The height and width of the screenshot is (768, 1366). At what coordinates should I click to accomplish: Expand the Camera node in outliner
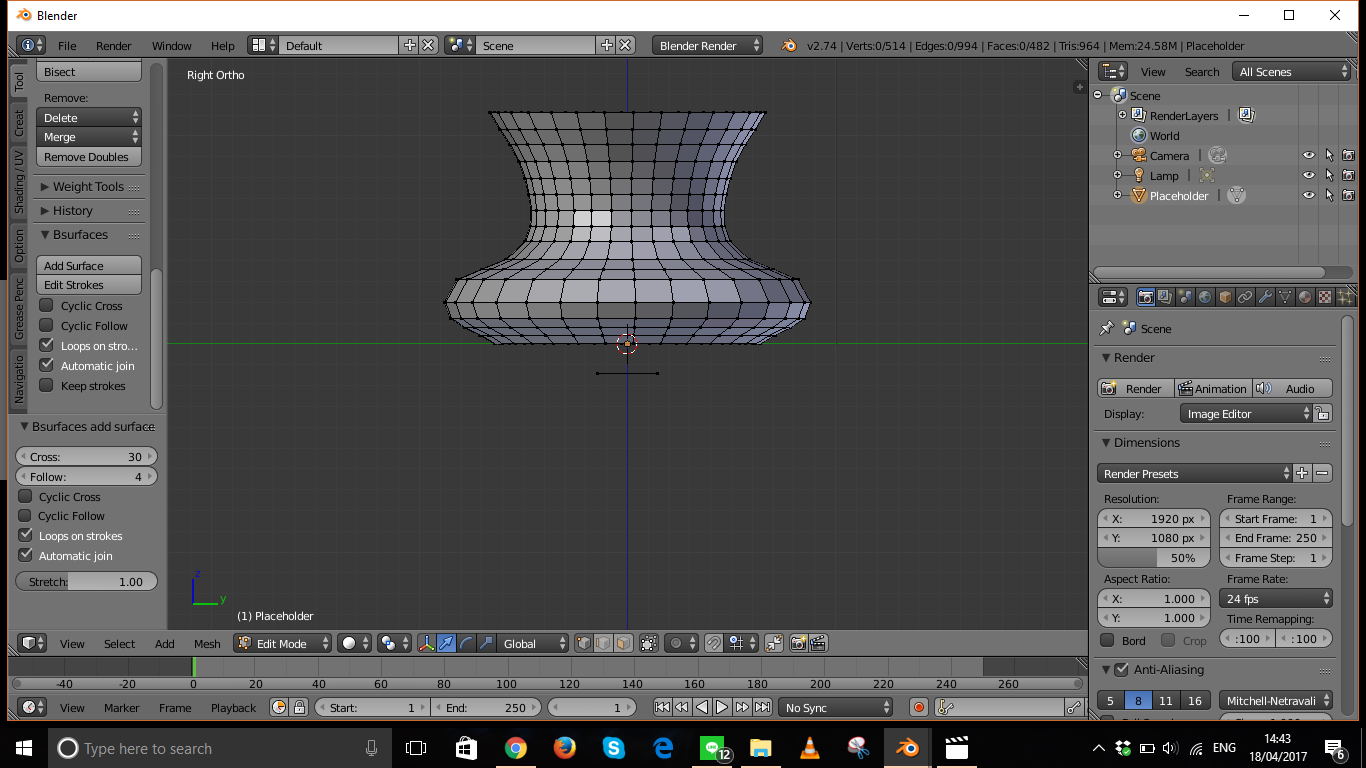click(x=1117, y=155)
